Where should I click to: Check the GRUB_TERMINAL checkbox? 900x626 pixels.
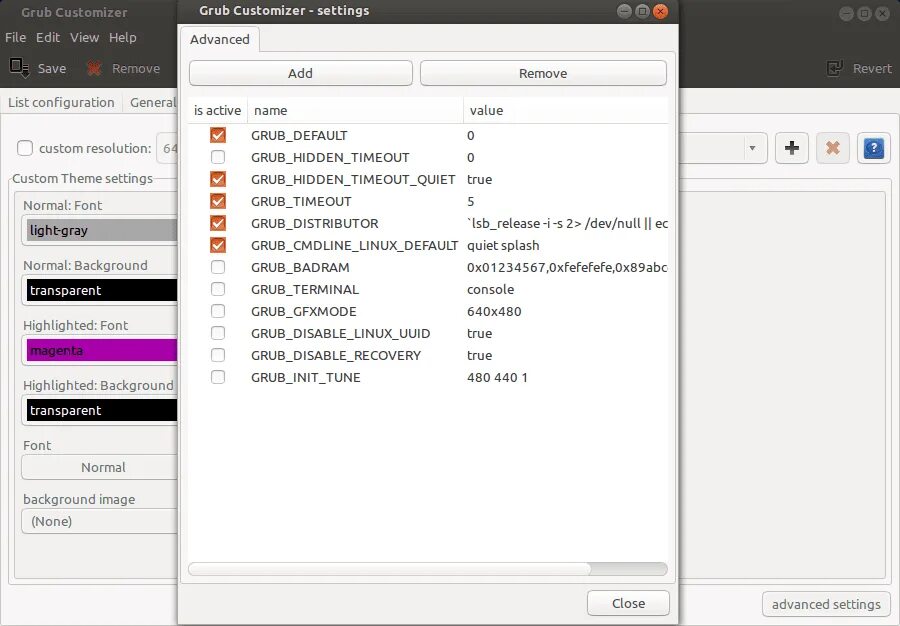click(218, 289)
